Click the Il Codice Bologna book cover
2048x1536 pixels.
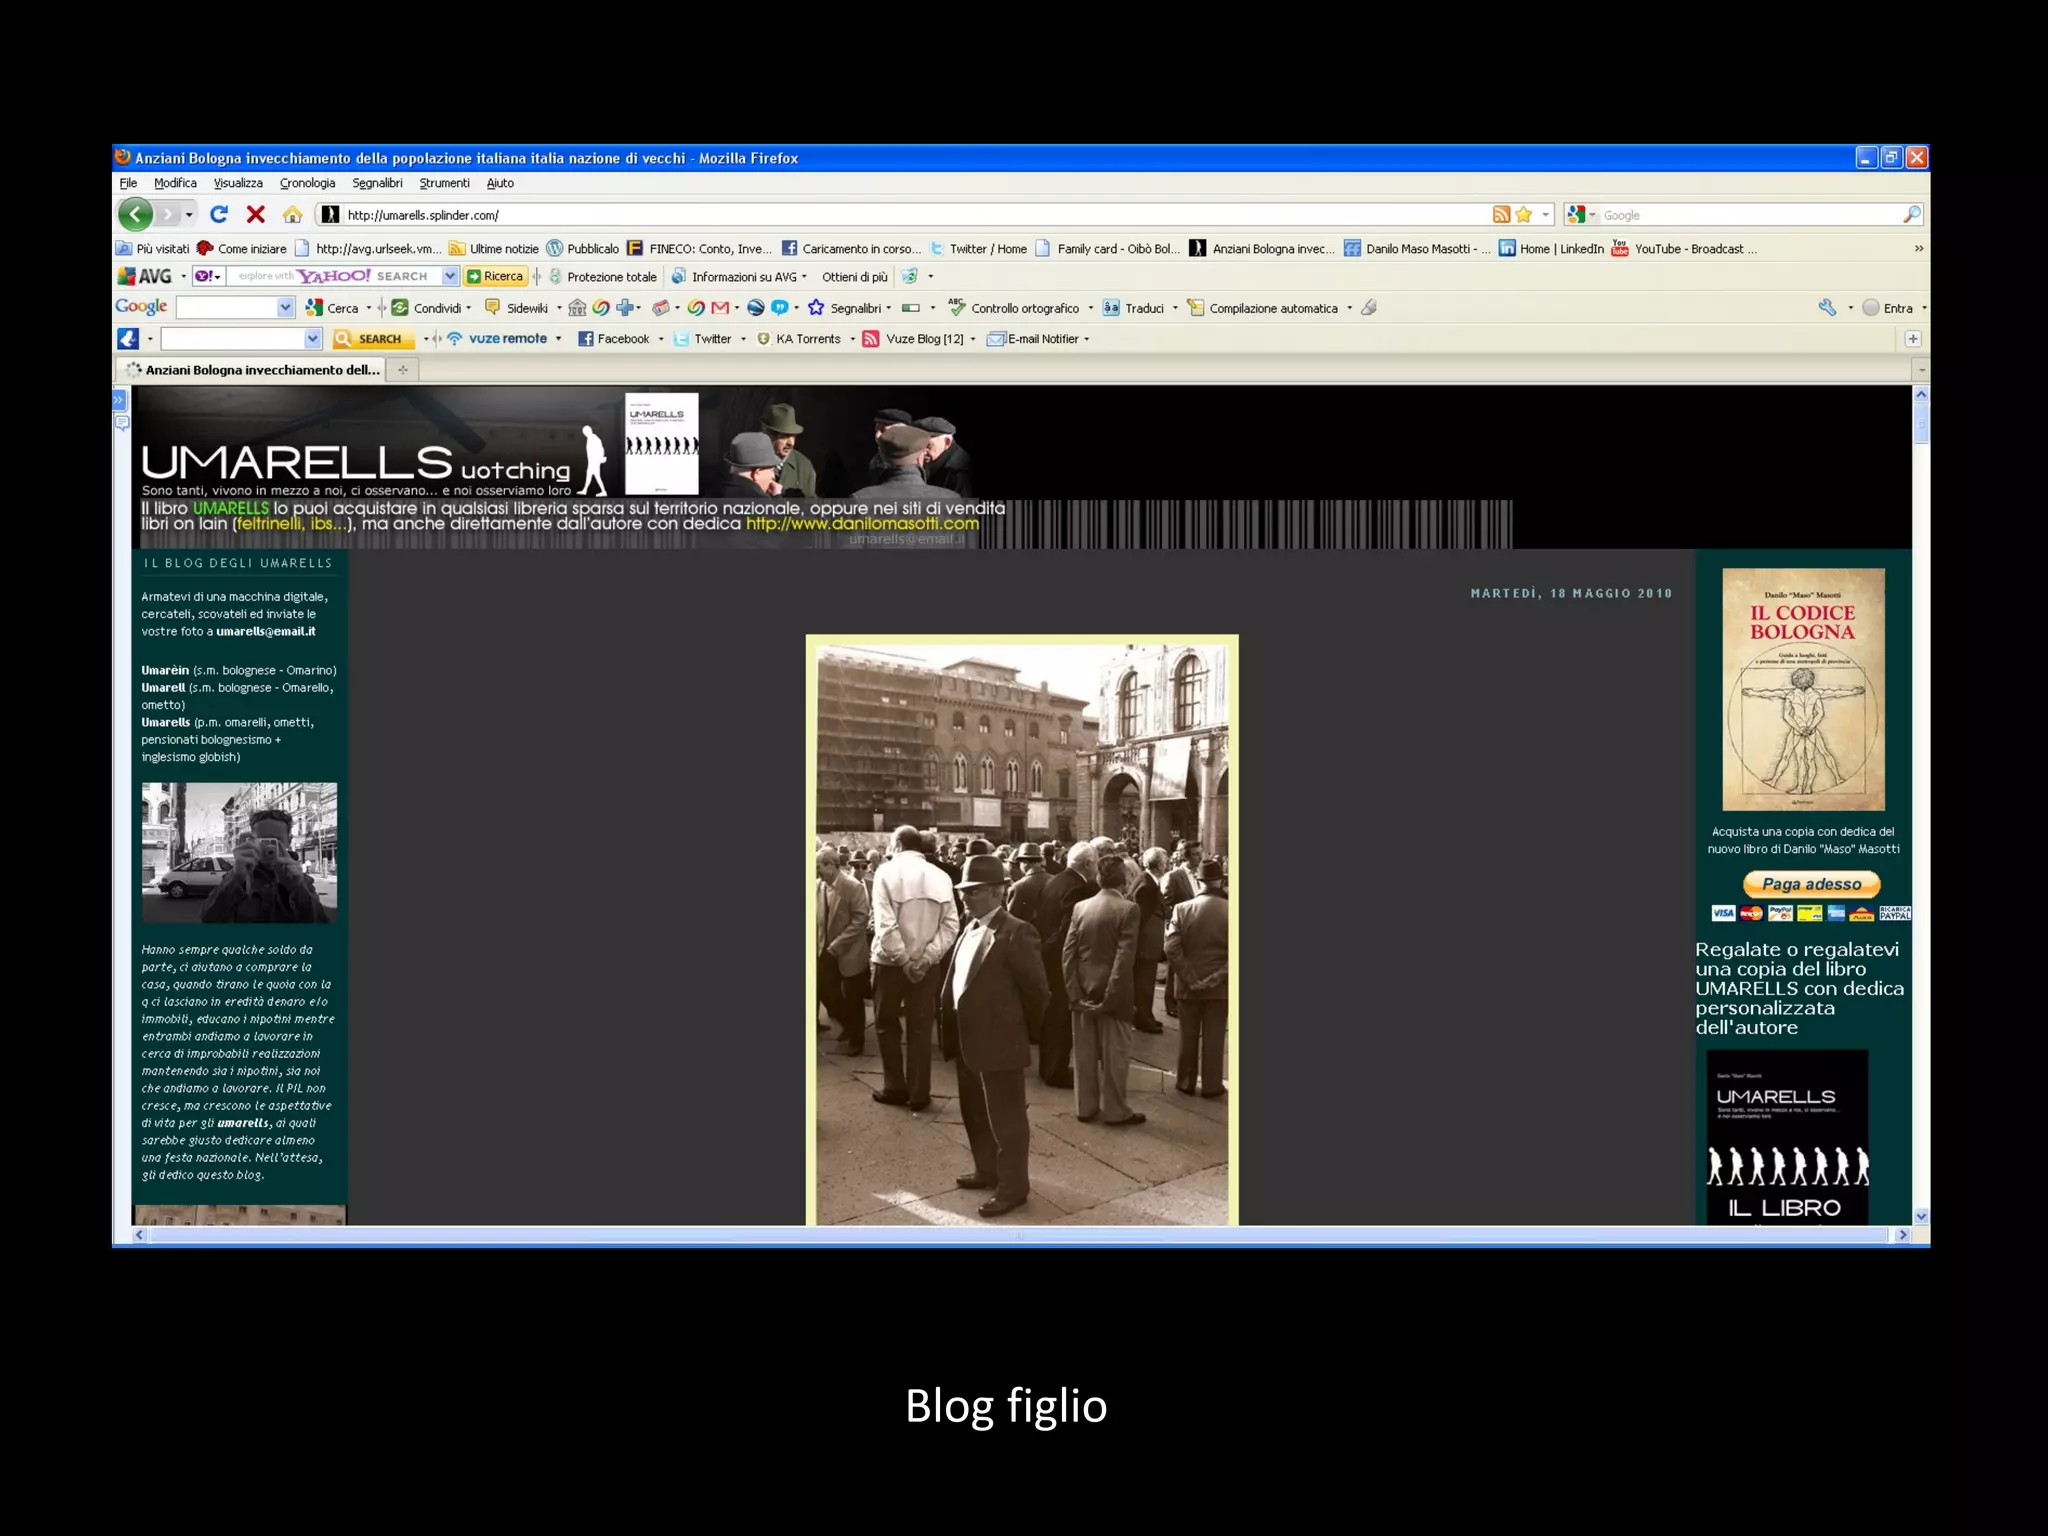pyautogui.click(x=1803, y=689)
